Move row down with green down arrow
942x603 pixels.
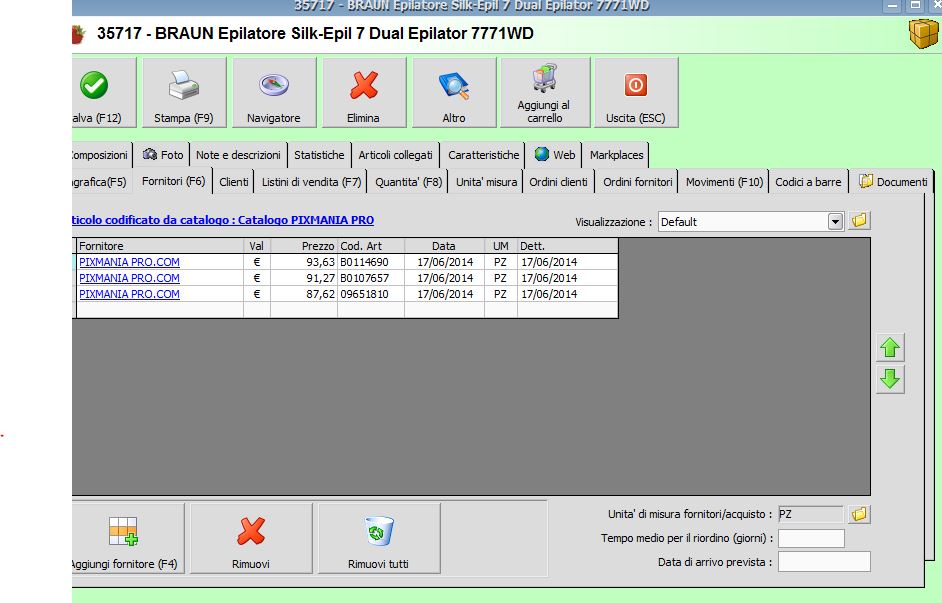click(x=890, y=379)
